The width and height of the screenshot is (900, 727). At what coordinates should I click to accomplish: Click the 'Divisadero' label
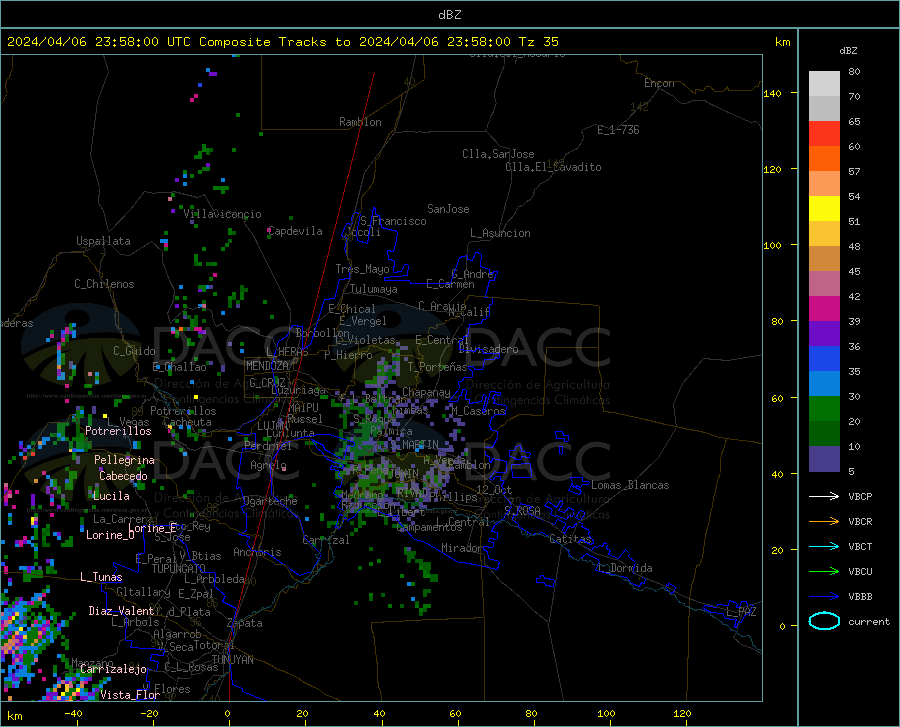click(488, 349)
